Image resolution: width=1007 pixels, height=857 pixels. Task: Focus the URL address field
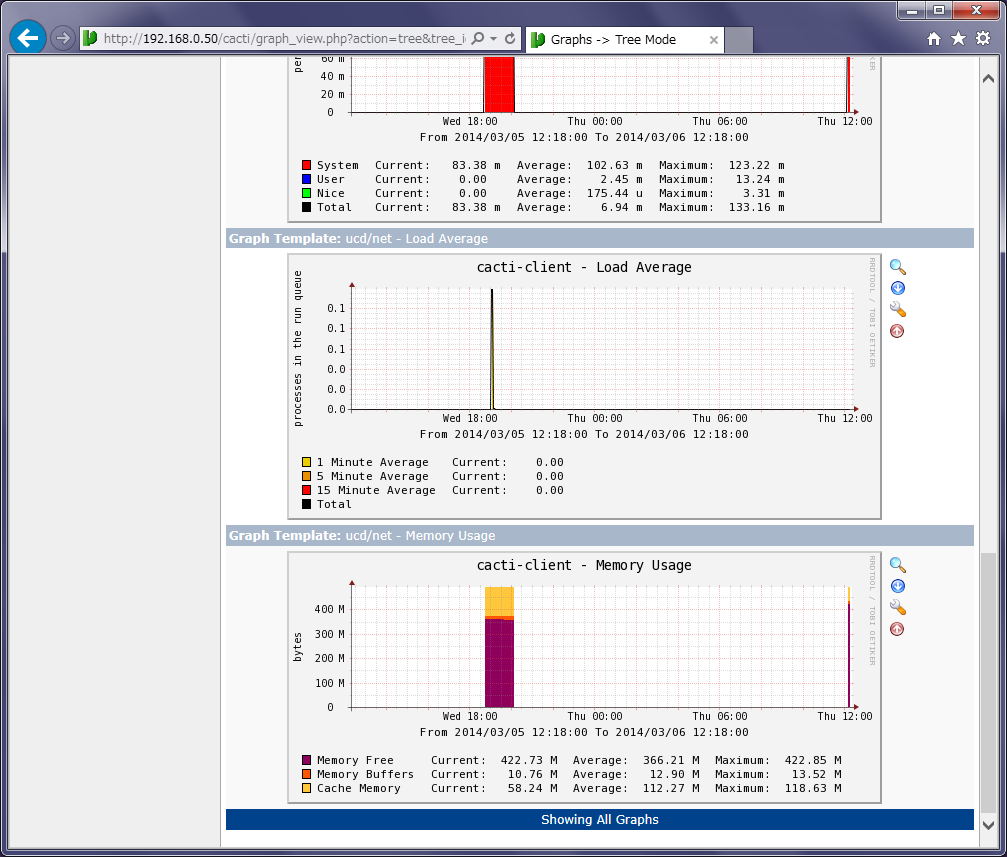[285, 39]
